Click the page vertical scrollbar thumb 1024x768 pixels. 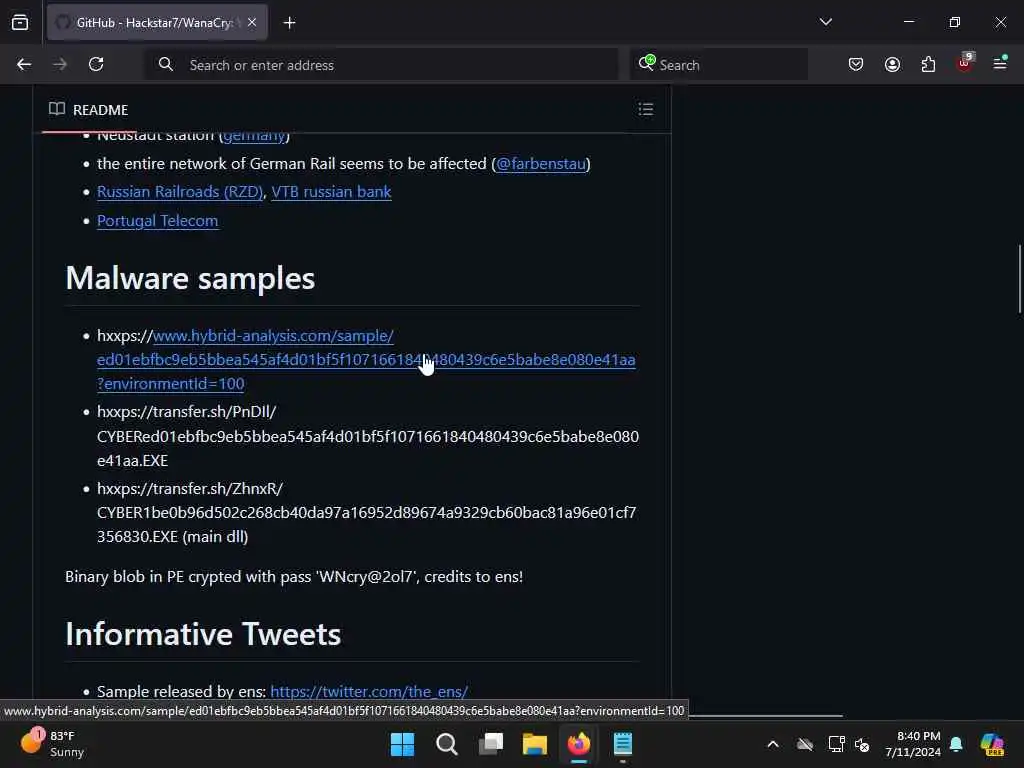coord(1019,279)
